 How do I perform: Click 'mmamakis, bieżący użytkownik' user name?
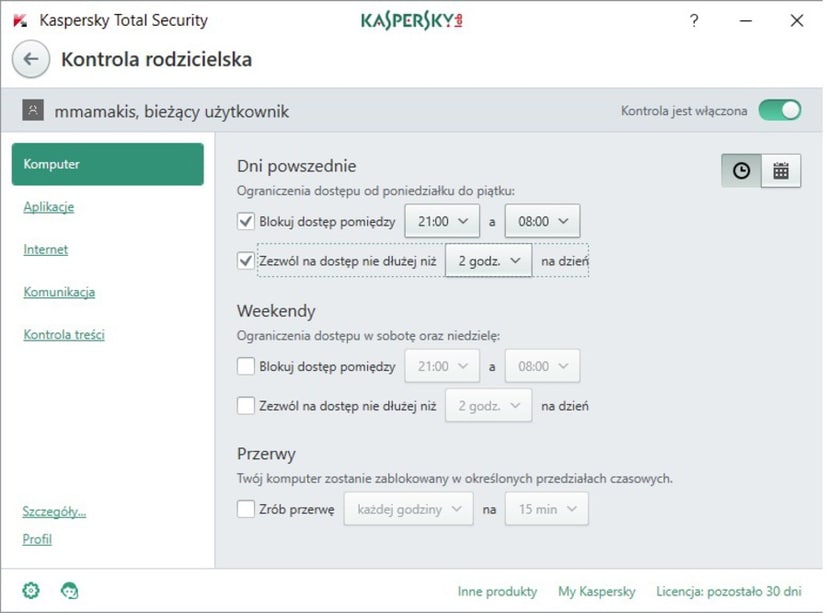pyautogui.click(x=172, y=111)
